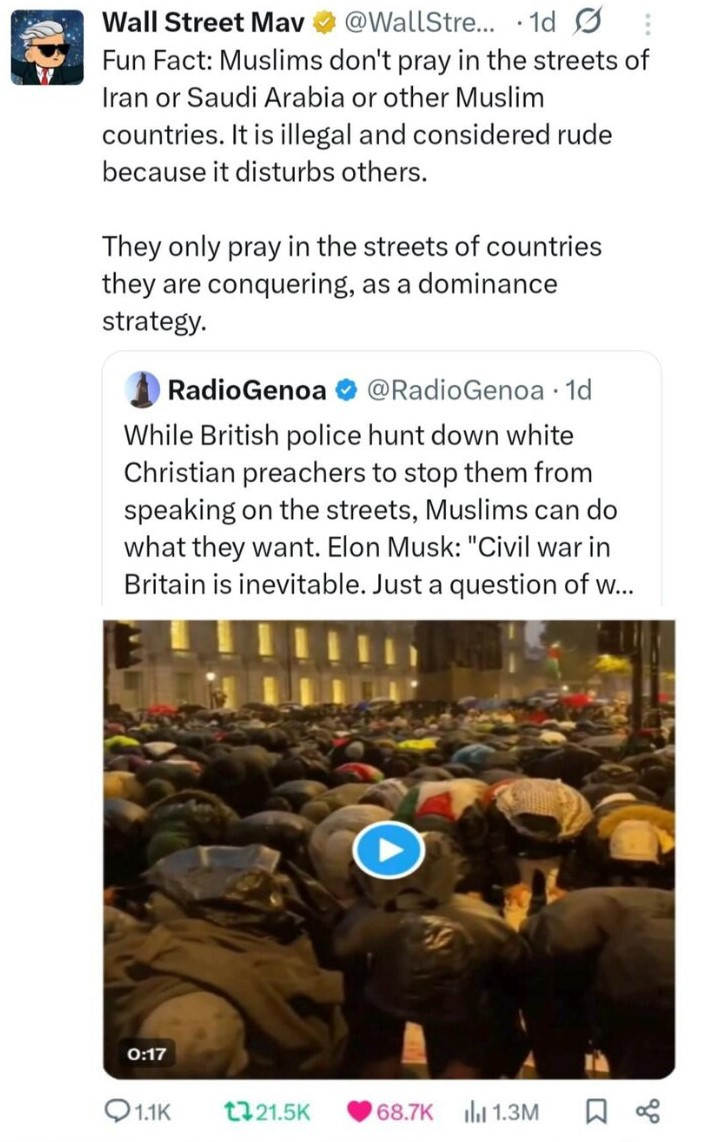
Task: Open RadioGenoa's small avatar
Action: 145,390
